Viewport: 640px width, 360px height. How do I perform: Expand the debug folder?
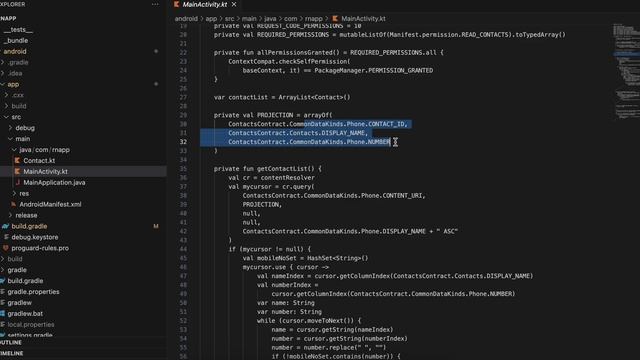[10, 128]
